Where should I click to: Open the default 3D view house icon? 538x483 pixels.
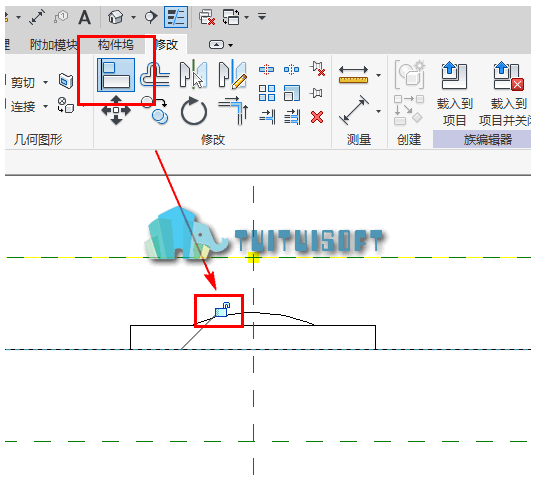115,17
